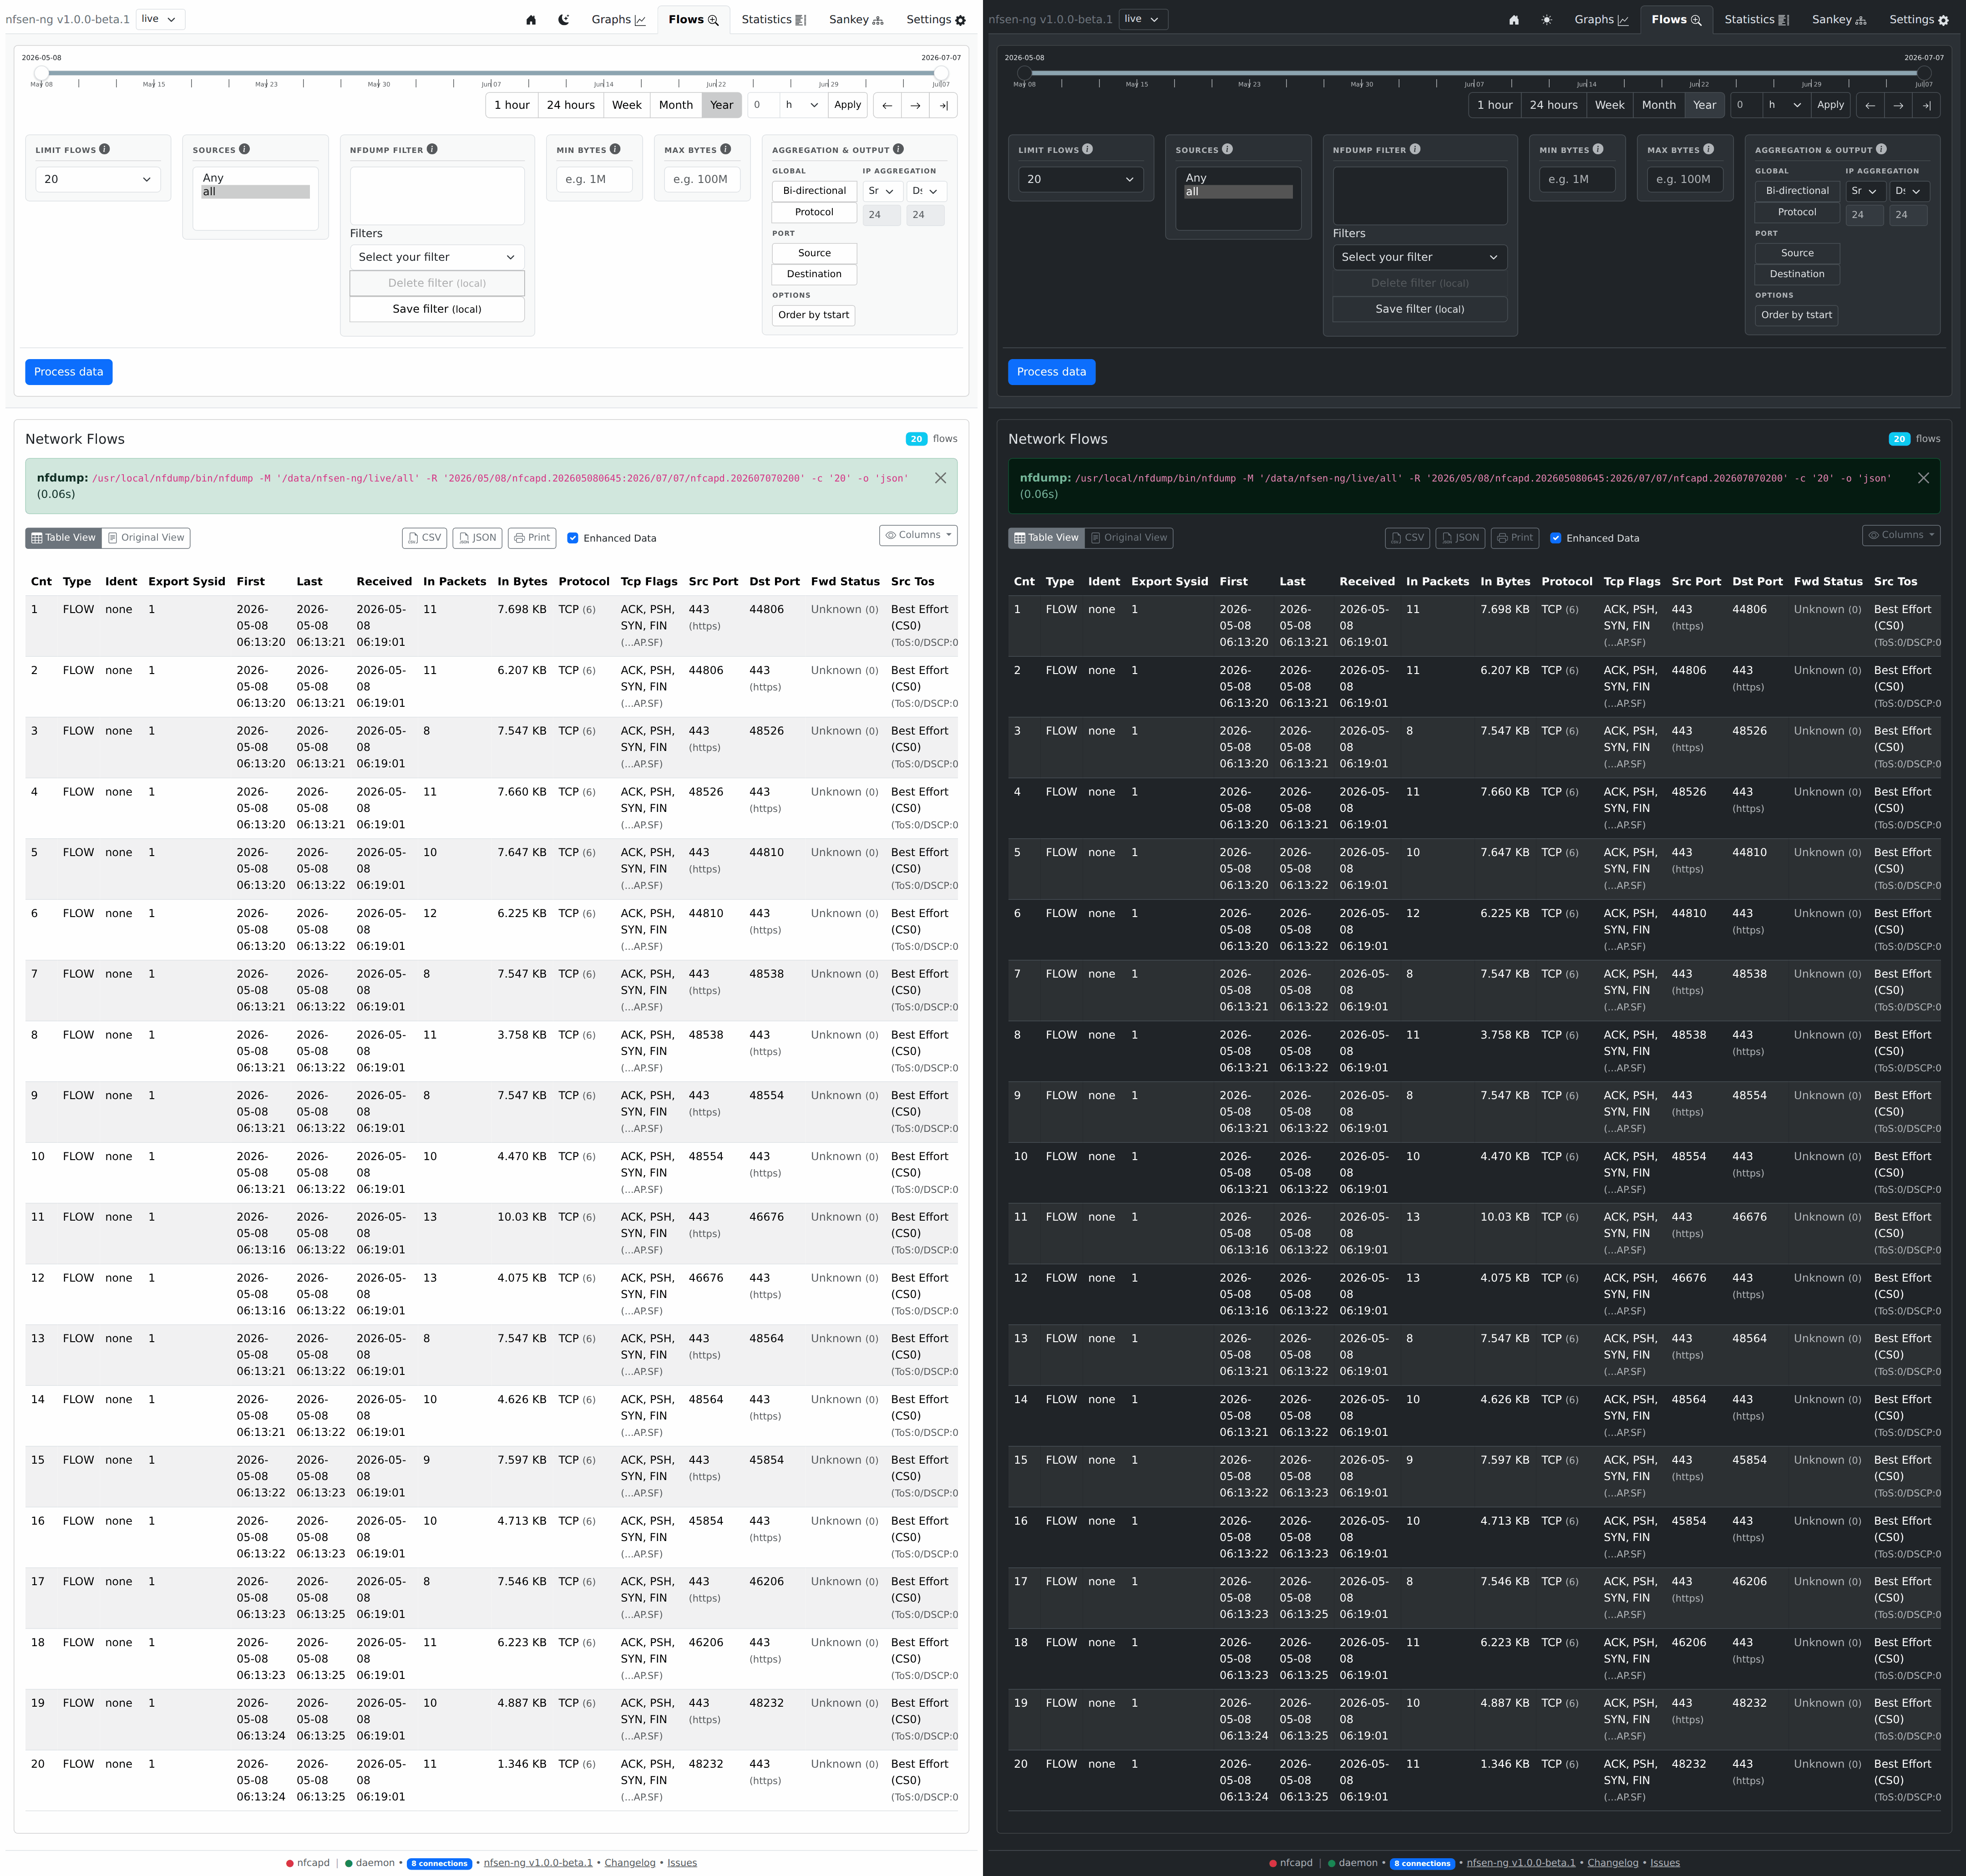
Task: Go to Statistics tab in light window
Action: (773, 20)
